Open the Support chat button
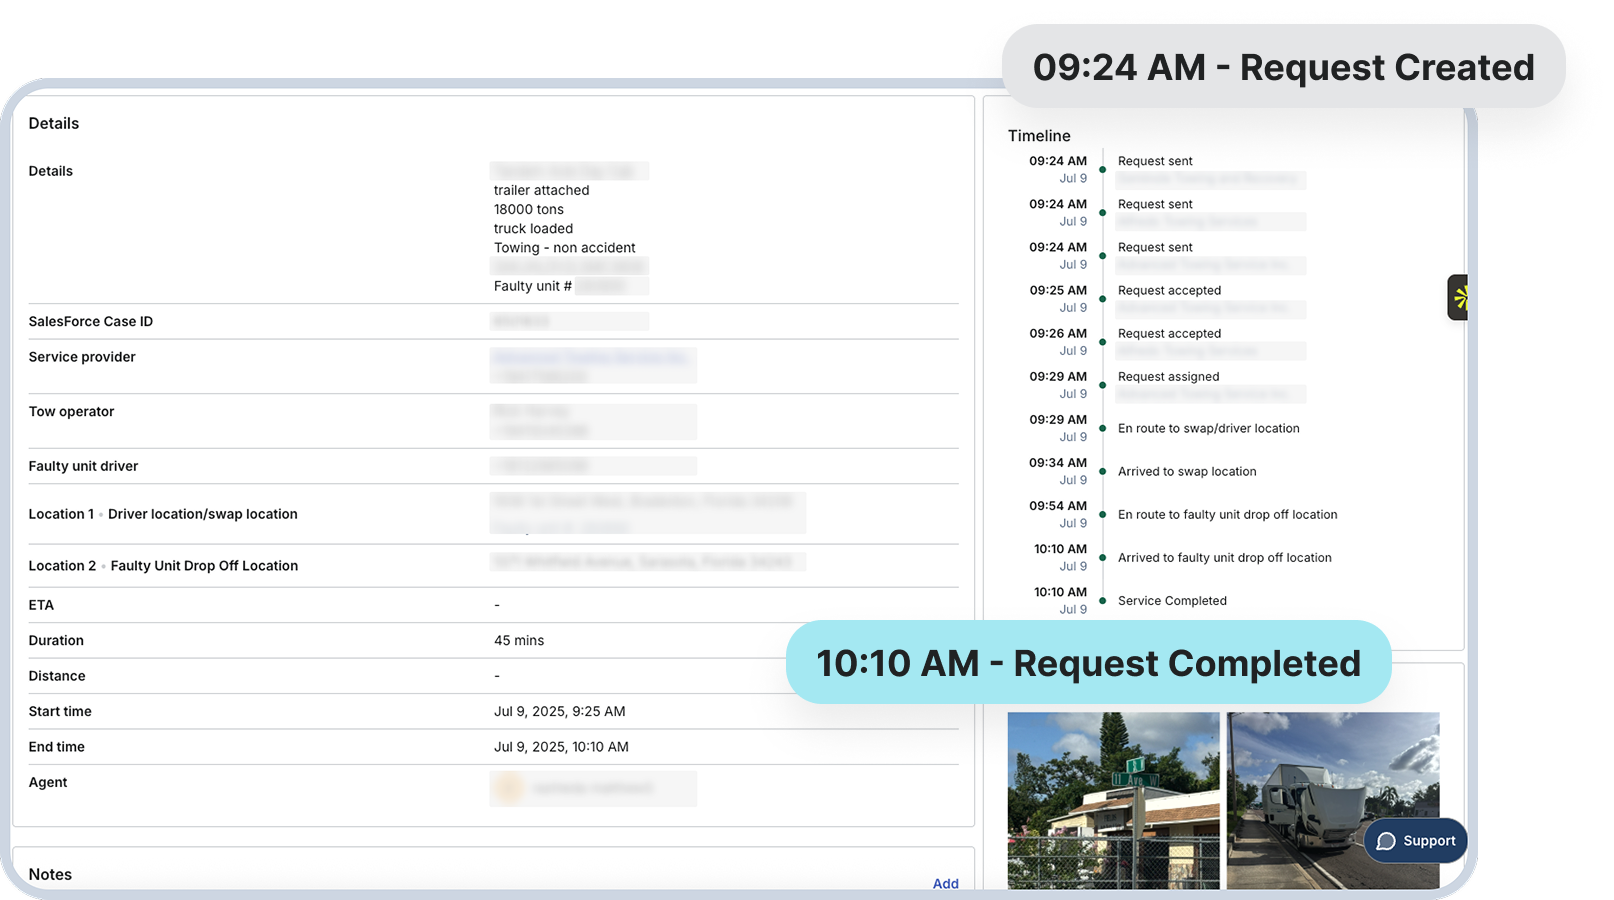Viewport: 1614px width, 900px height. coord(1415,841)
